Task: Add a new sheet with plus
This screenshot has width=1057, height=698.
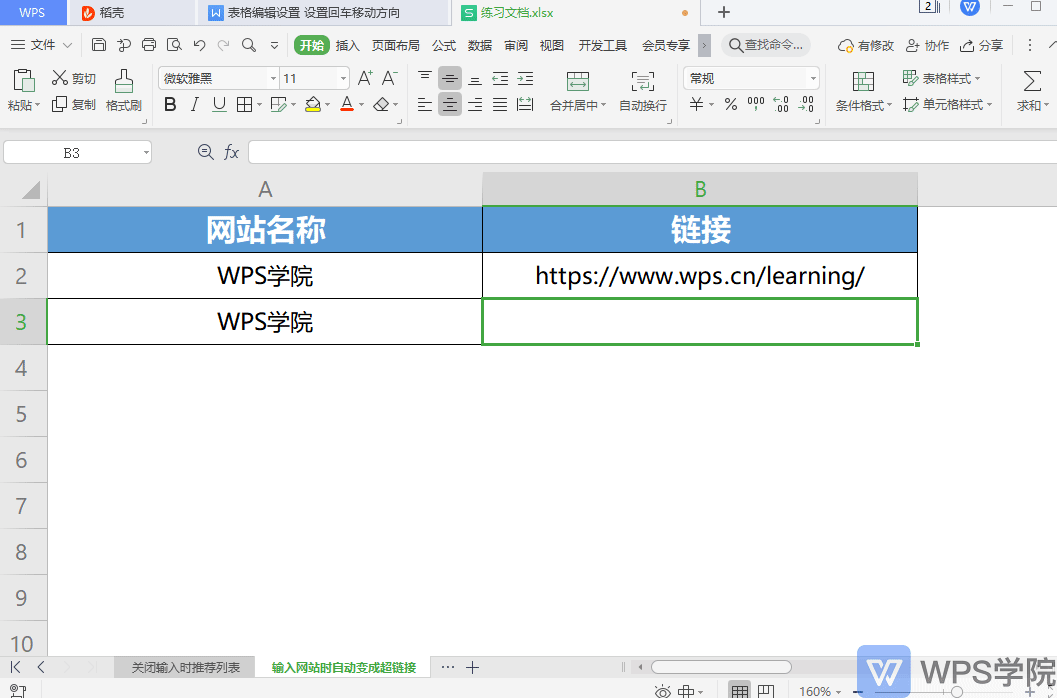Action: 473,668
